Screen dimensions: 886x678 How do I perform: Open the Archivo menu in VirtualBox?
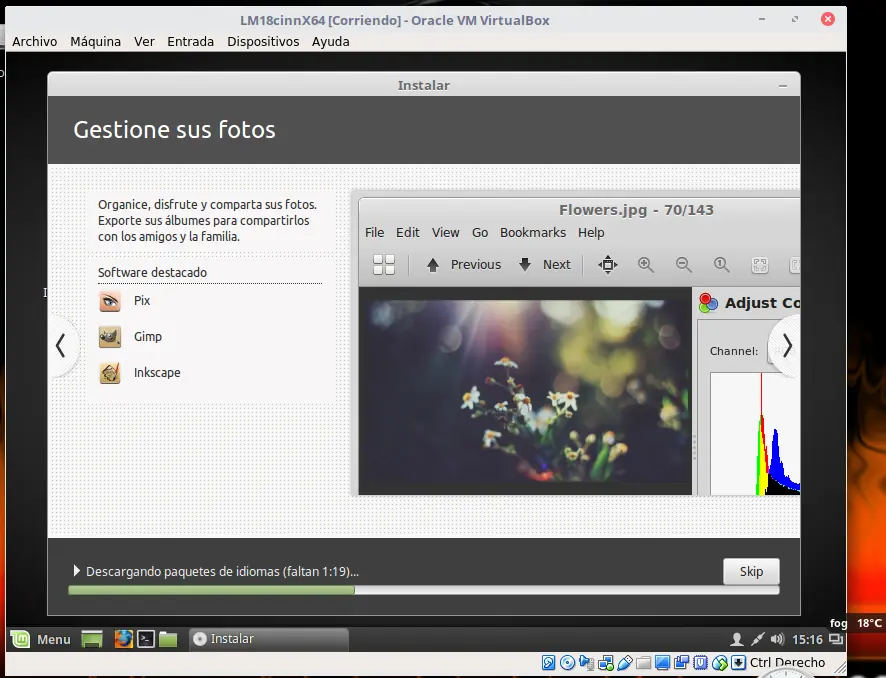tap(34, 42)
